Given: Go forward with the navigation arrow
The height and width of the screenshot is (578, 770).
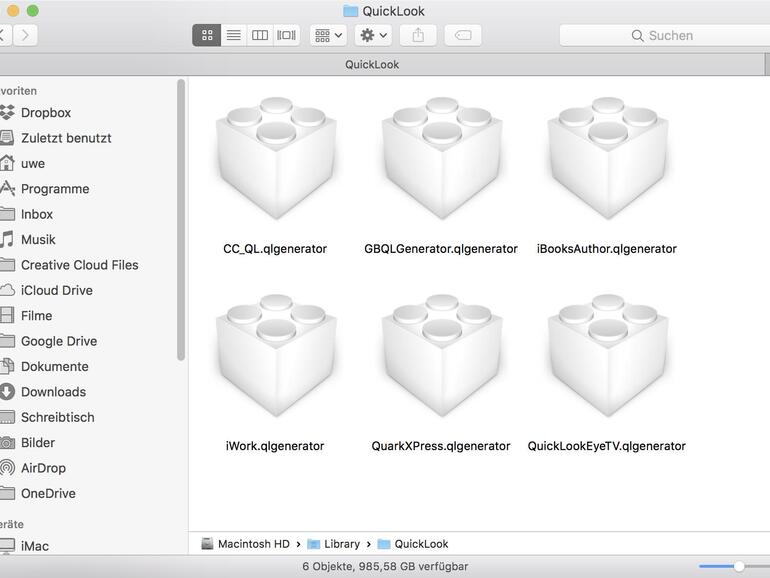Looking at the screenshot, I should pos(25,35).
